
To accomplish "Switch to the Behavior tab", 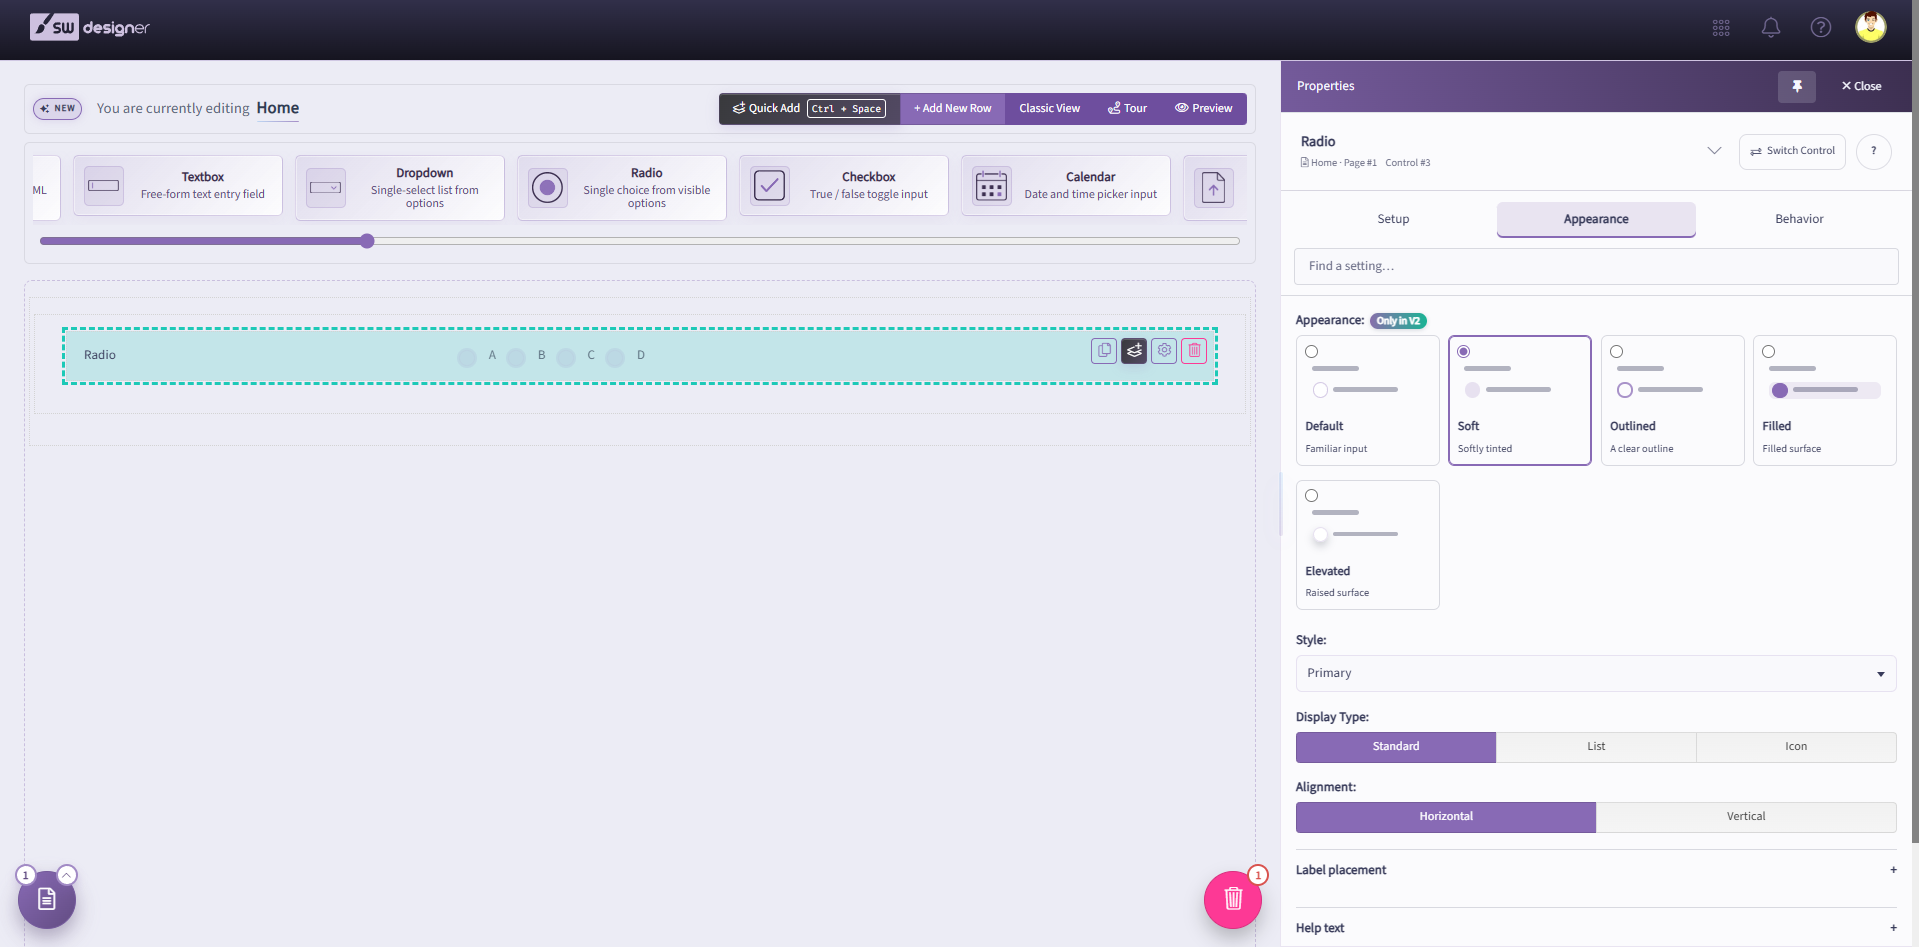I will point(1799,219).
